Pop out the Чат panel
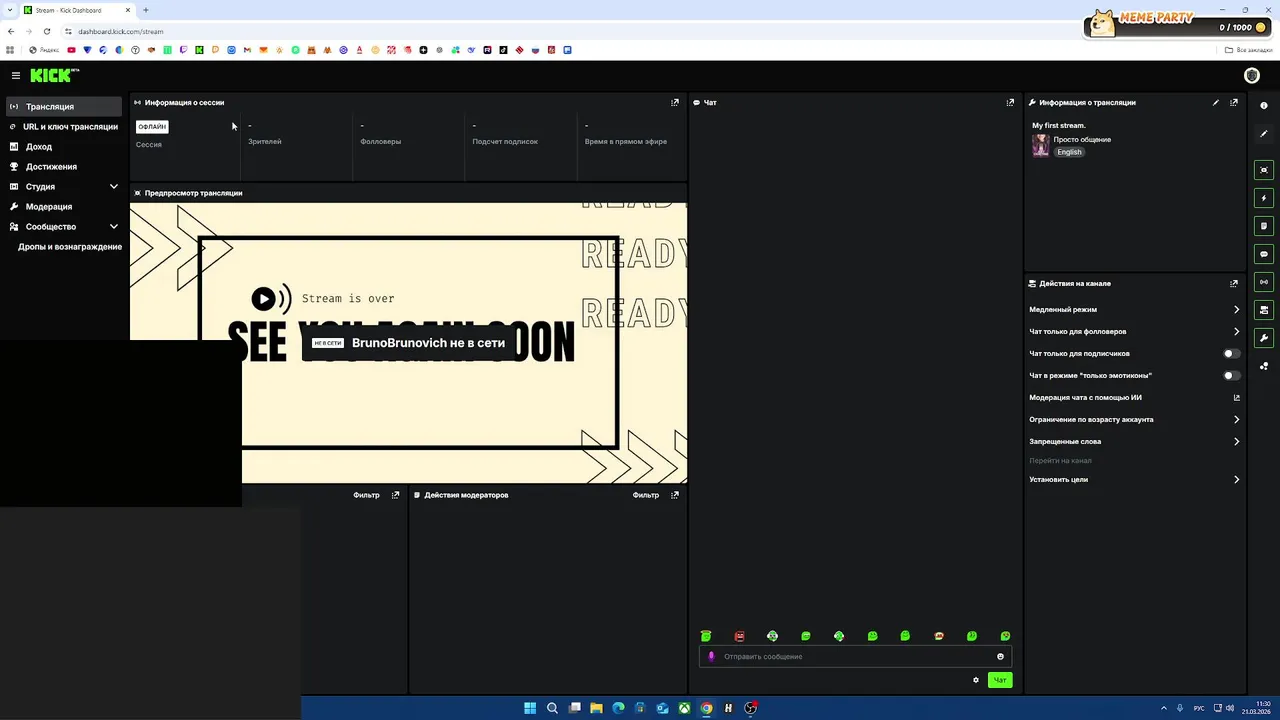The height and width of the screenshot is (720, 1280). tap(1010, 102)
